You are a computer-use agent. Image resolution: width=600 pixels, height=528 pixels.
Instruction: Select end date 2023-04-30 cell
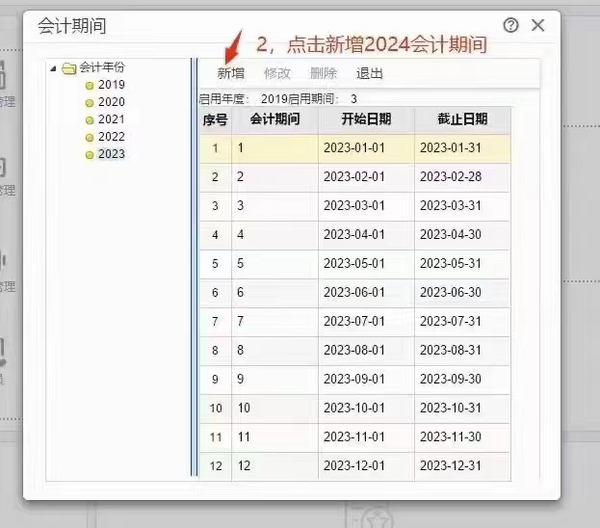(x=462, y=235)
